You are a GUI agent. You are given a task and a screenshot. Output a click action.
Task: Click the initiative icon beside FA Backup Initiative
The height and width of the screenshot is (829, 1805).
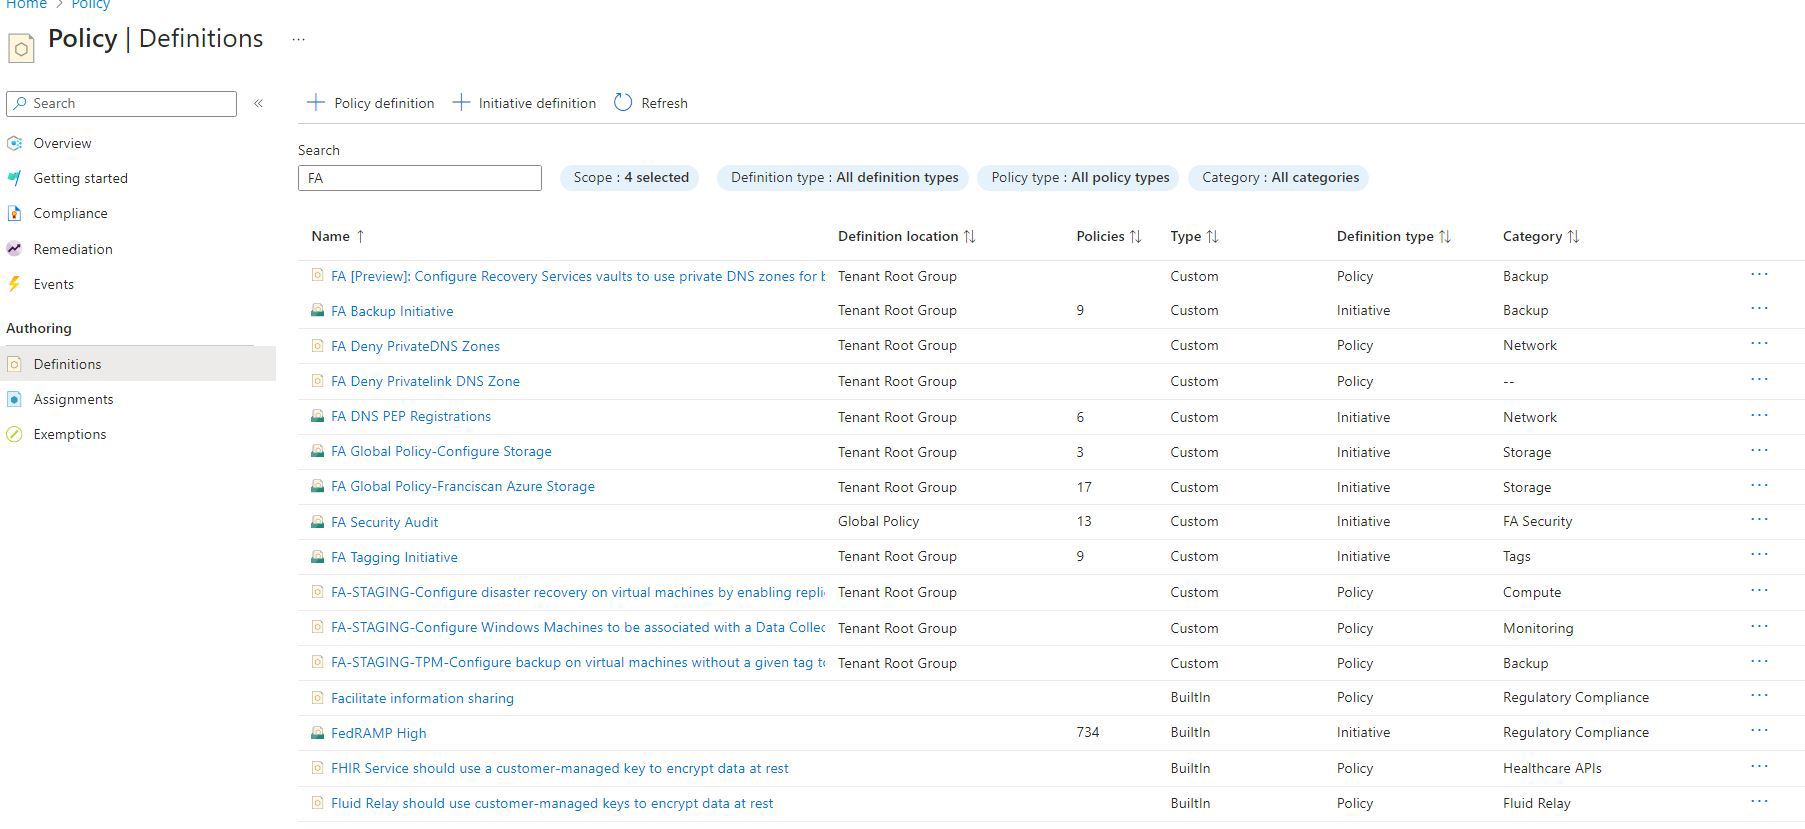click(x=317, y=310)
